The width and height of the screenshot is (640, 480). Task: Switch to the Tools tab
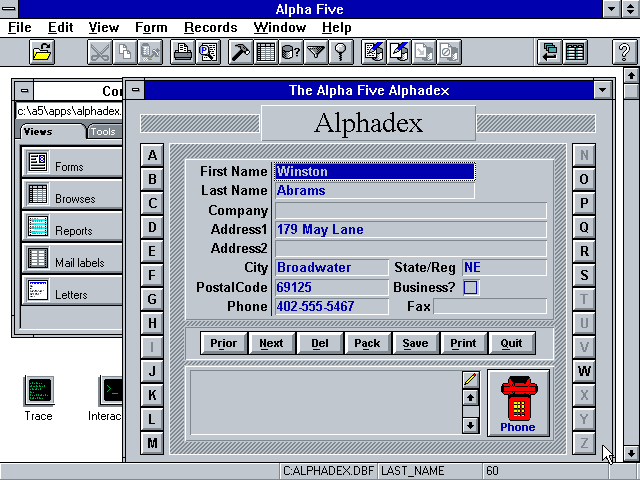pos(104,131)
